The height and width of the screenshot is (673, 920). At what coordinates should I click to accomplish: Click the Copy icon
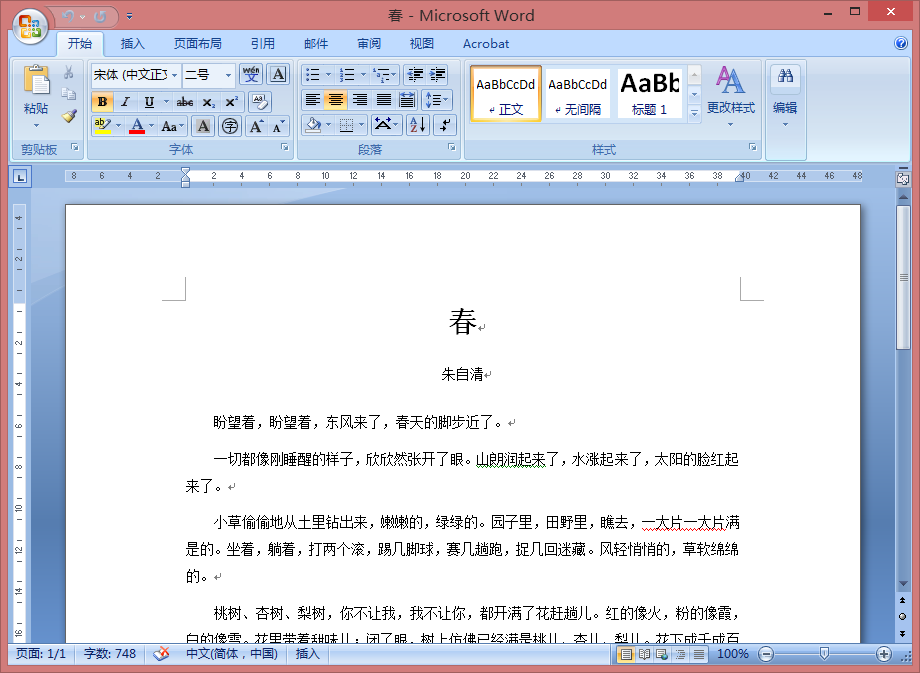[69, 94]
